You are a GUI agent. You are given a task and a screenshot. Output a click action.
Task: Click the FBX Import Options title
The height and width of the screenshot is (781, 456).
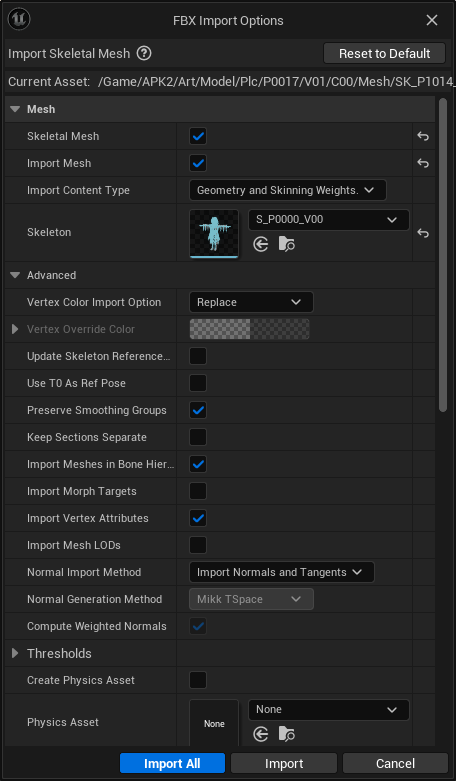point(228,20)
